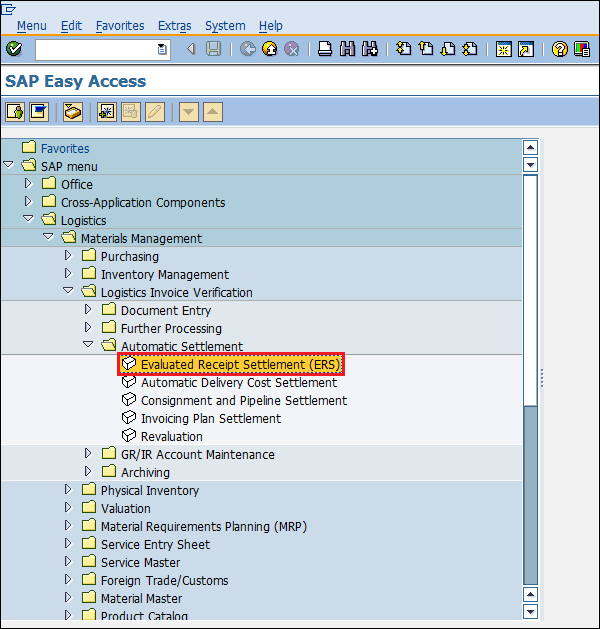Screen dimensions: 600x629
Task: Click the Add to Favorites icon
Action: 106,112
